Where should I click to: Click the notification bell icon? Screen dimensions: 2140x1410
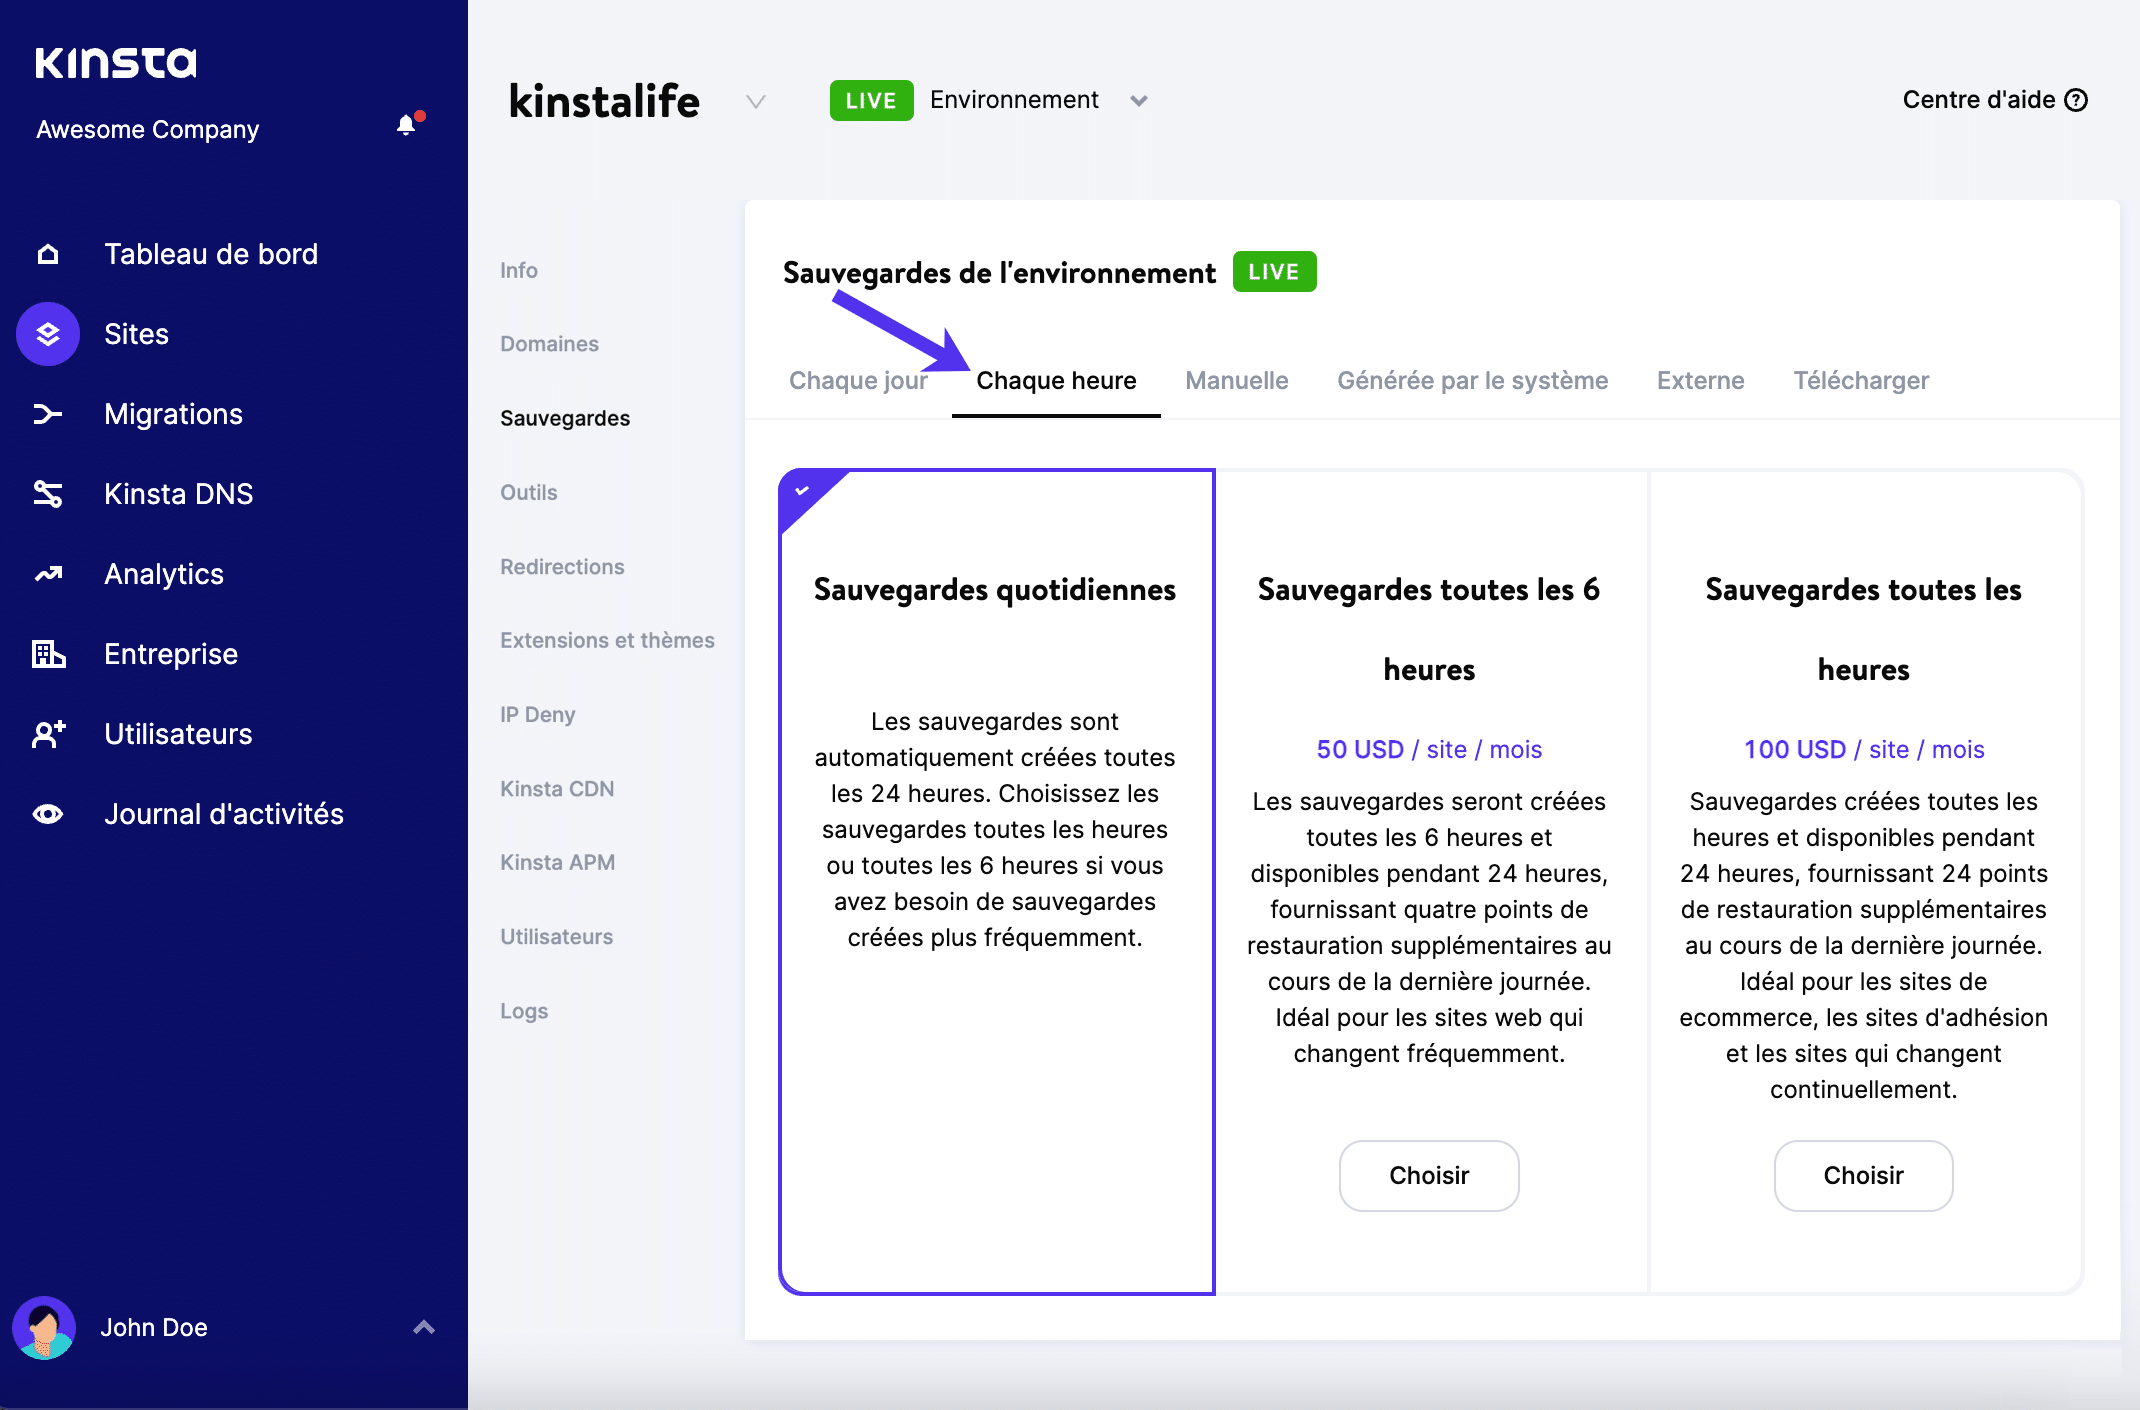pyautogui.click(x=406, y=125)
